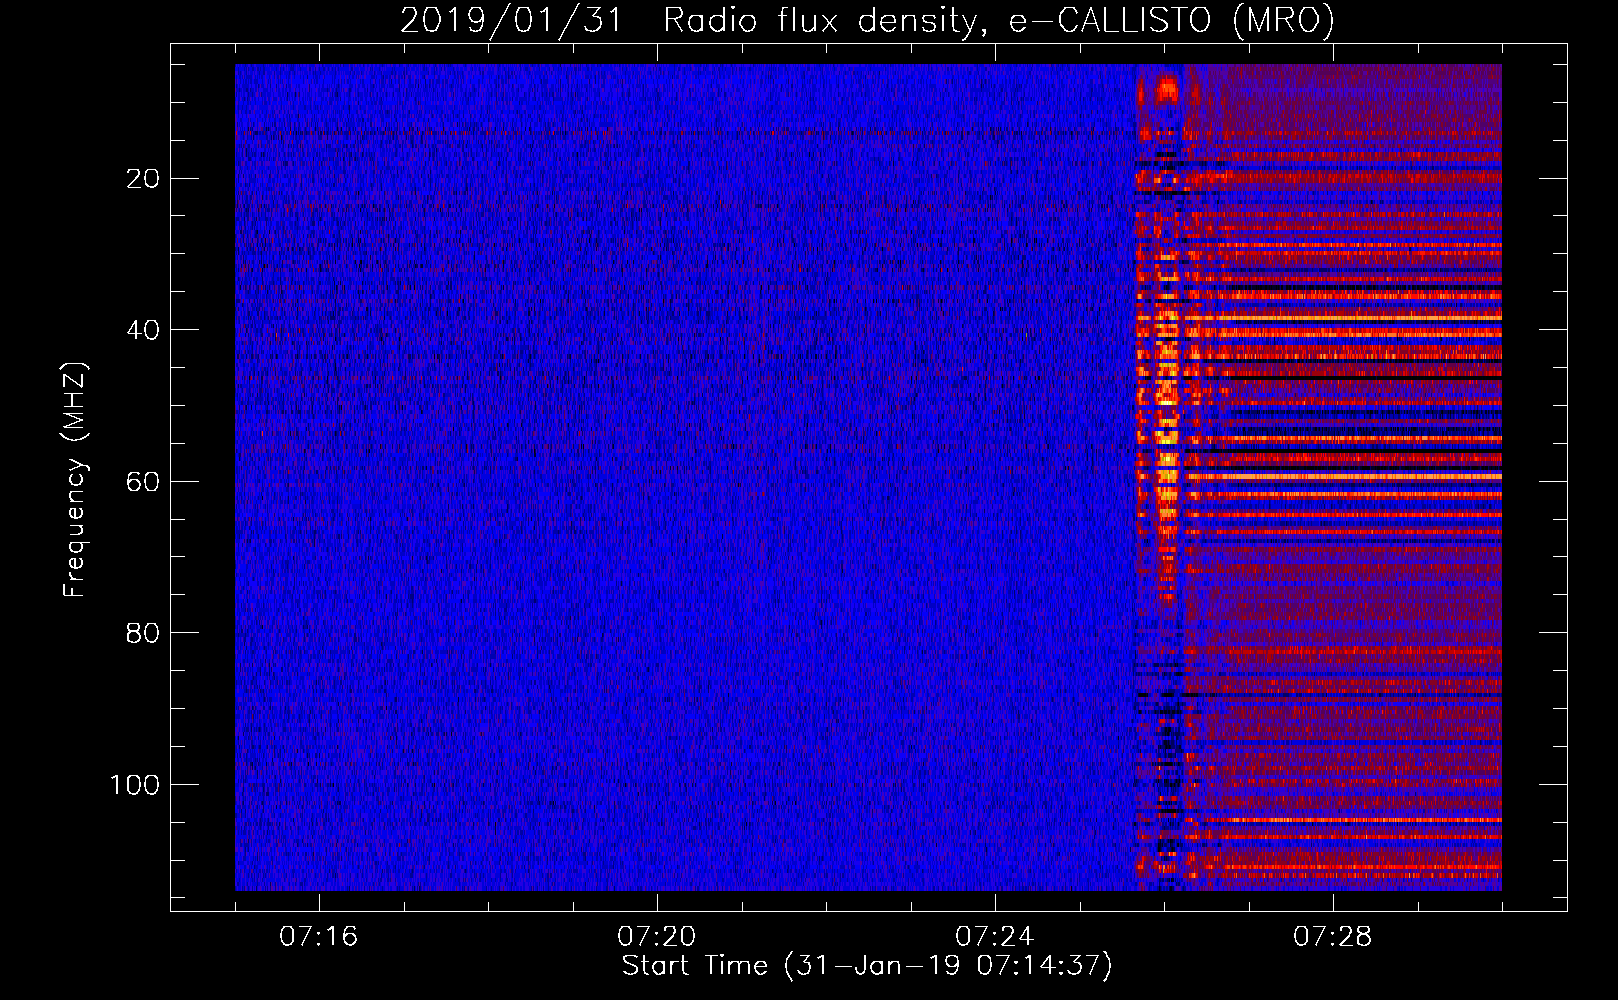The width and height of the screenshot is (1618, 1000).
Task: Click the '07:20' time tick label
Action: point(657,937)
